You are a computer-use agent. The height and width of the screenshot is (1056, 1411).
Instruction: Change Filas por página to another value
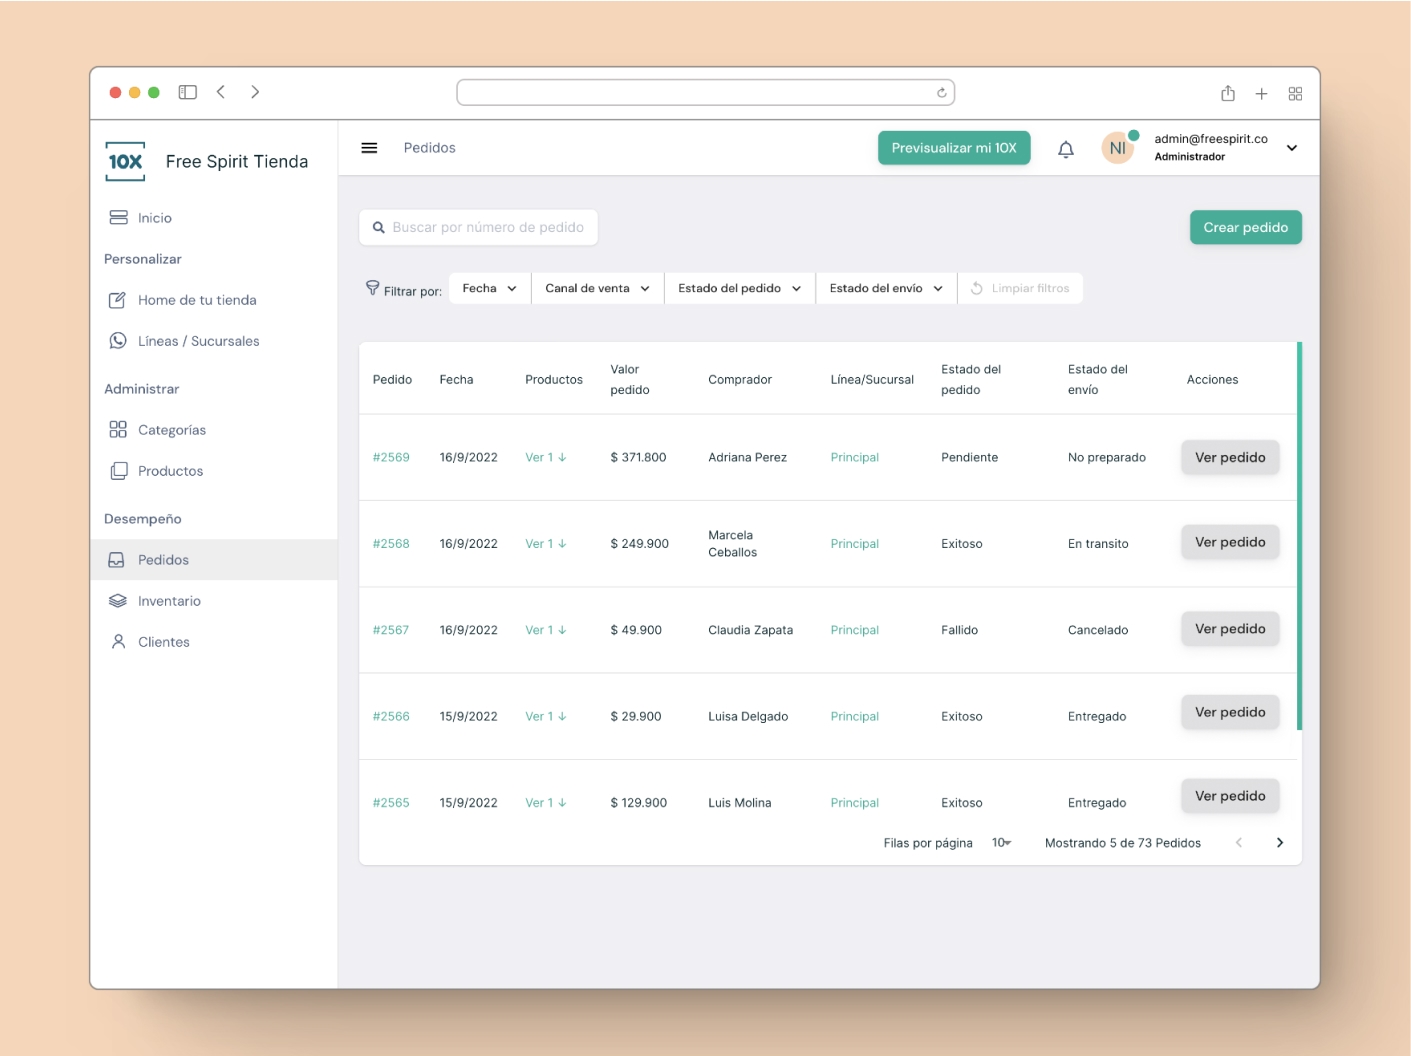point(1000,842)
